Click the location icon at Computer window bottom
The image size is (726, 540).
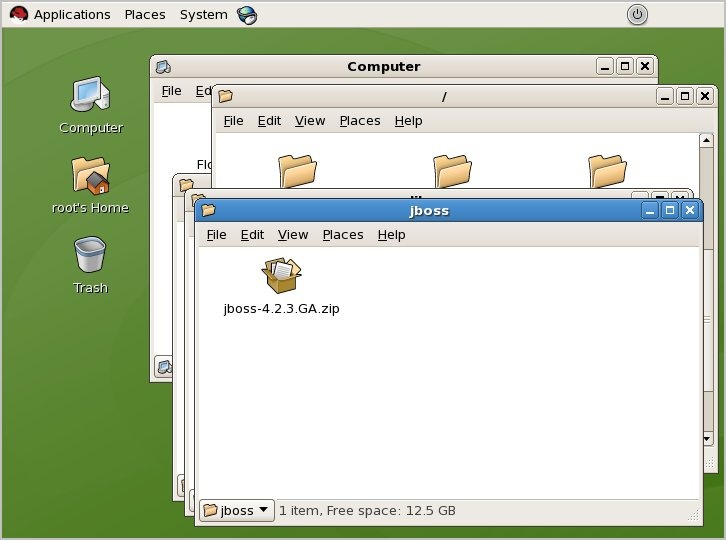tap(163, 367)
